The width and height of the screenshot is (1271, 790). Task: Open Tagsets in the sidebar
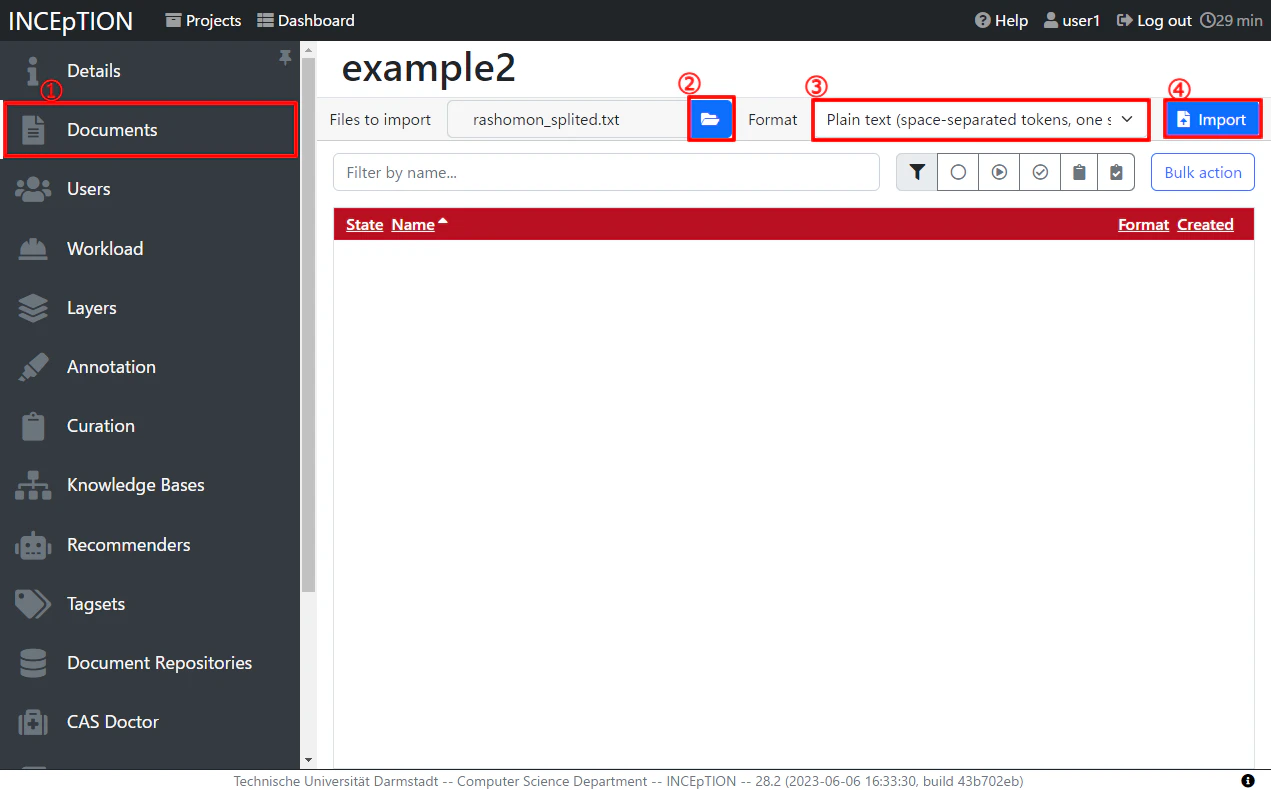point(150,603)
